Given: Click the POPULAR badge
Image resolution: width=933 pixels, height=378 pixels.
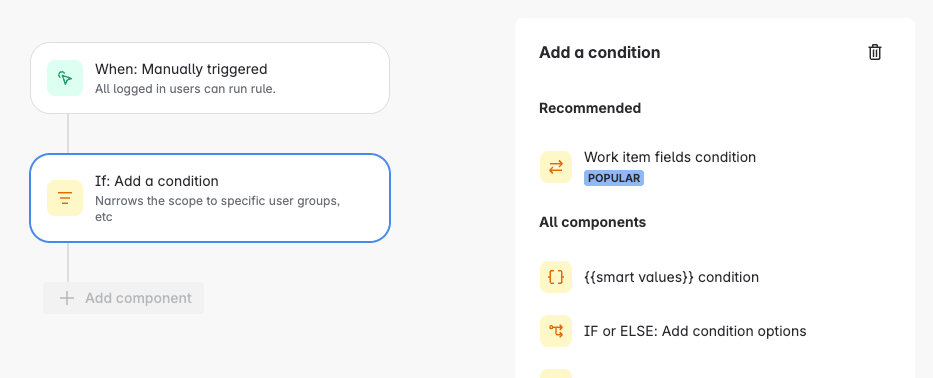Looking at the screenshot, I should pyautogui.click(x=613, y=178).
